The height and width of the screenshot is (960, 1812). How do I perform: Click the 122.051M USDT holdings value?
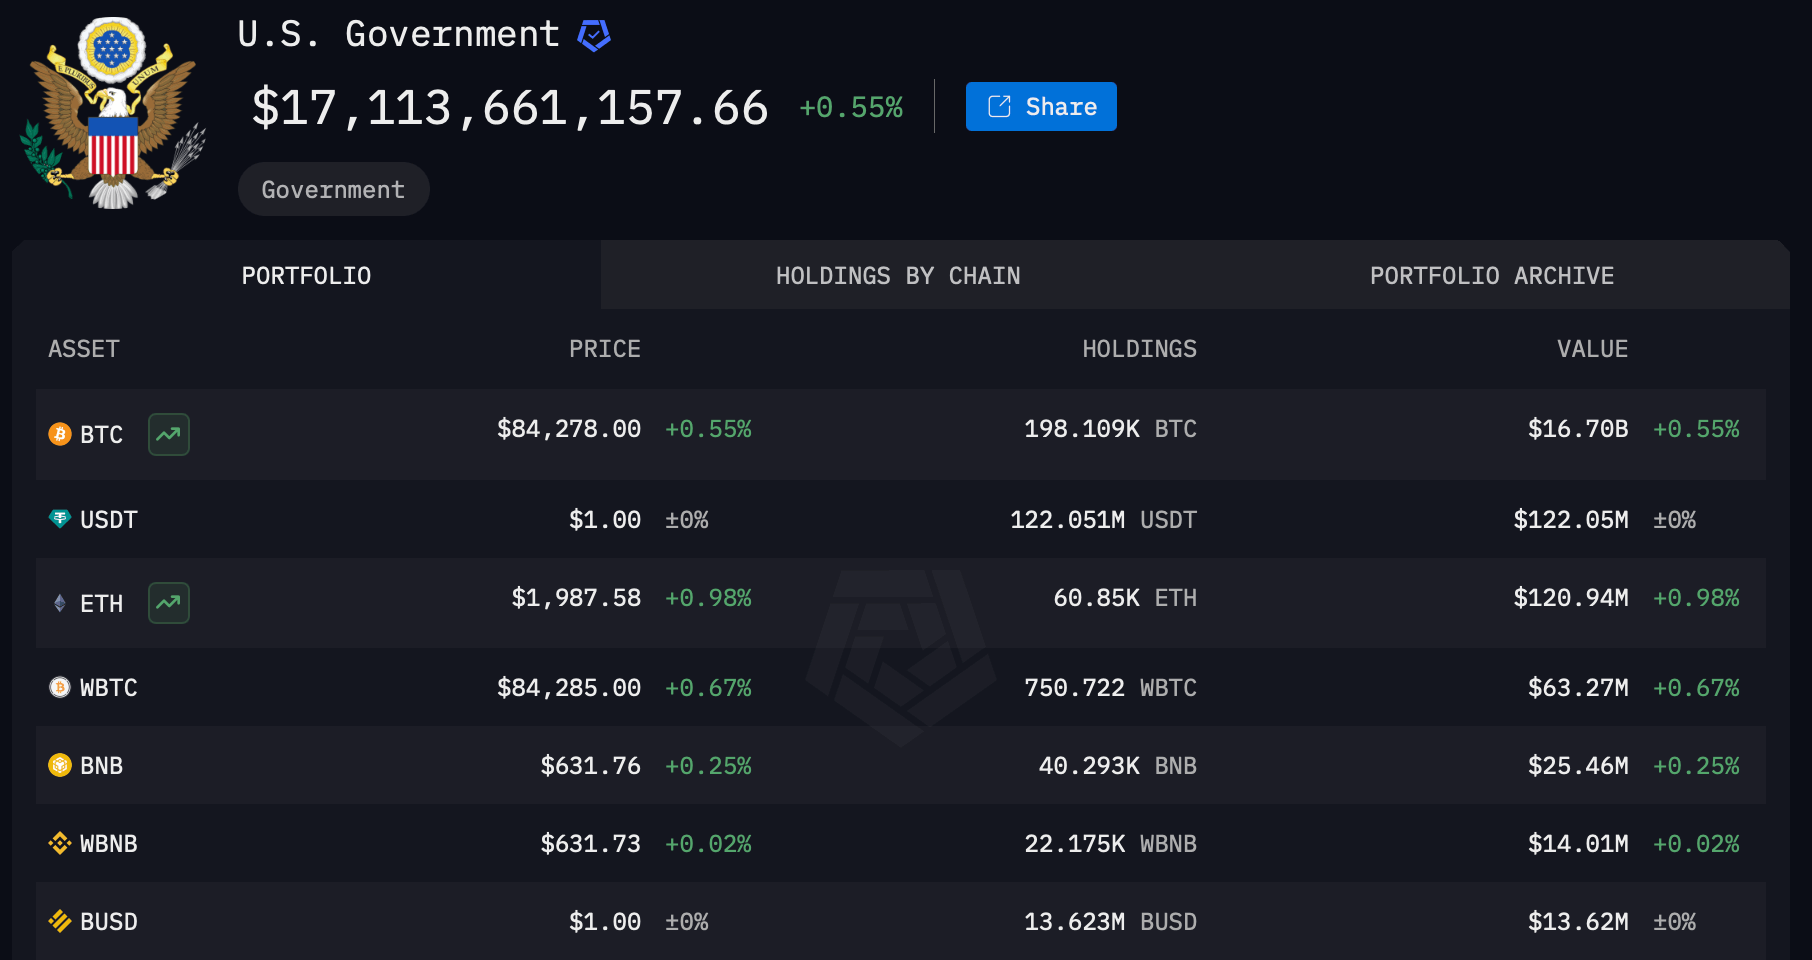(1103, 520)
